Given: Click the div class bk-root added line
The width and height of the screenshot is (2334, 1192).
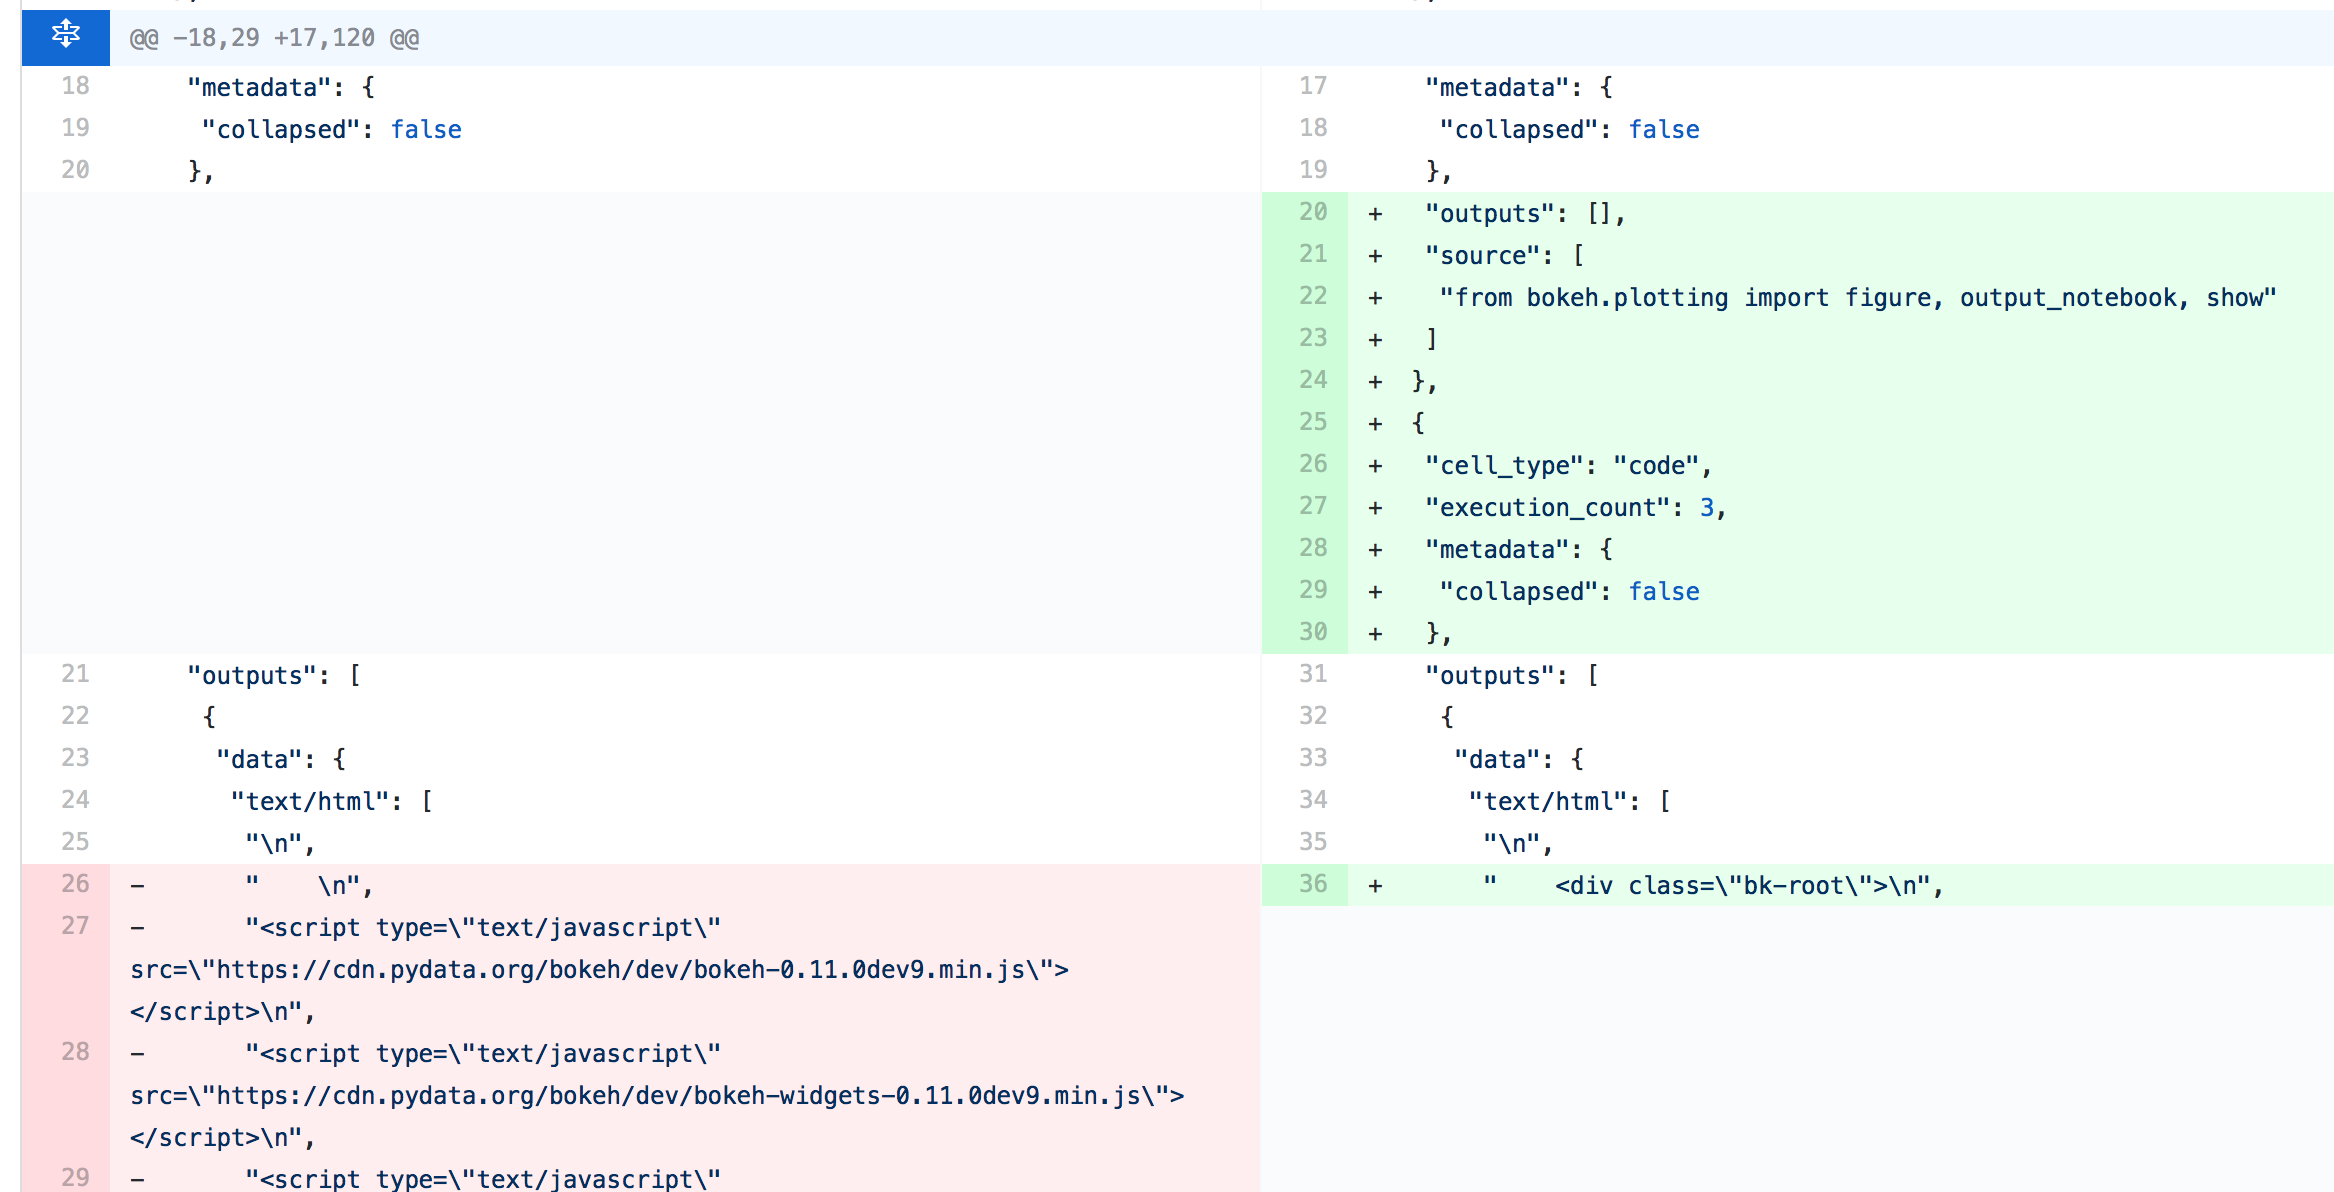Looking at the screenshot, I should 1713,886.
